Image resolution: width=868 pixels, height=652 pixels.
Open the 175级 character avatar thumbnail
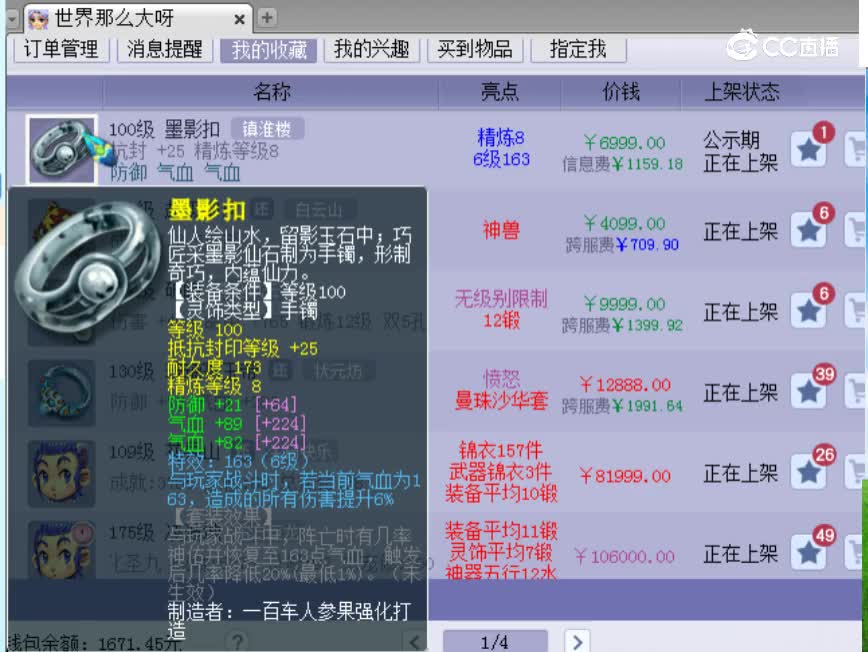point(61,549)
